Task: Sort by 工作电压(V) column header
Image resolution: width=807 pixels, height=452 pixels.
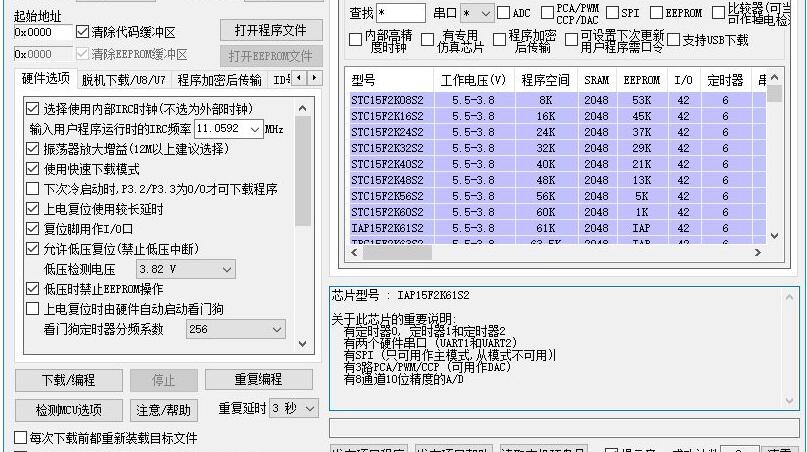Action: pyautogui.click(x=473, y=80)
